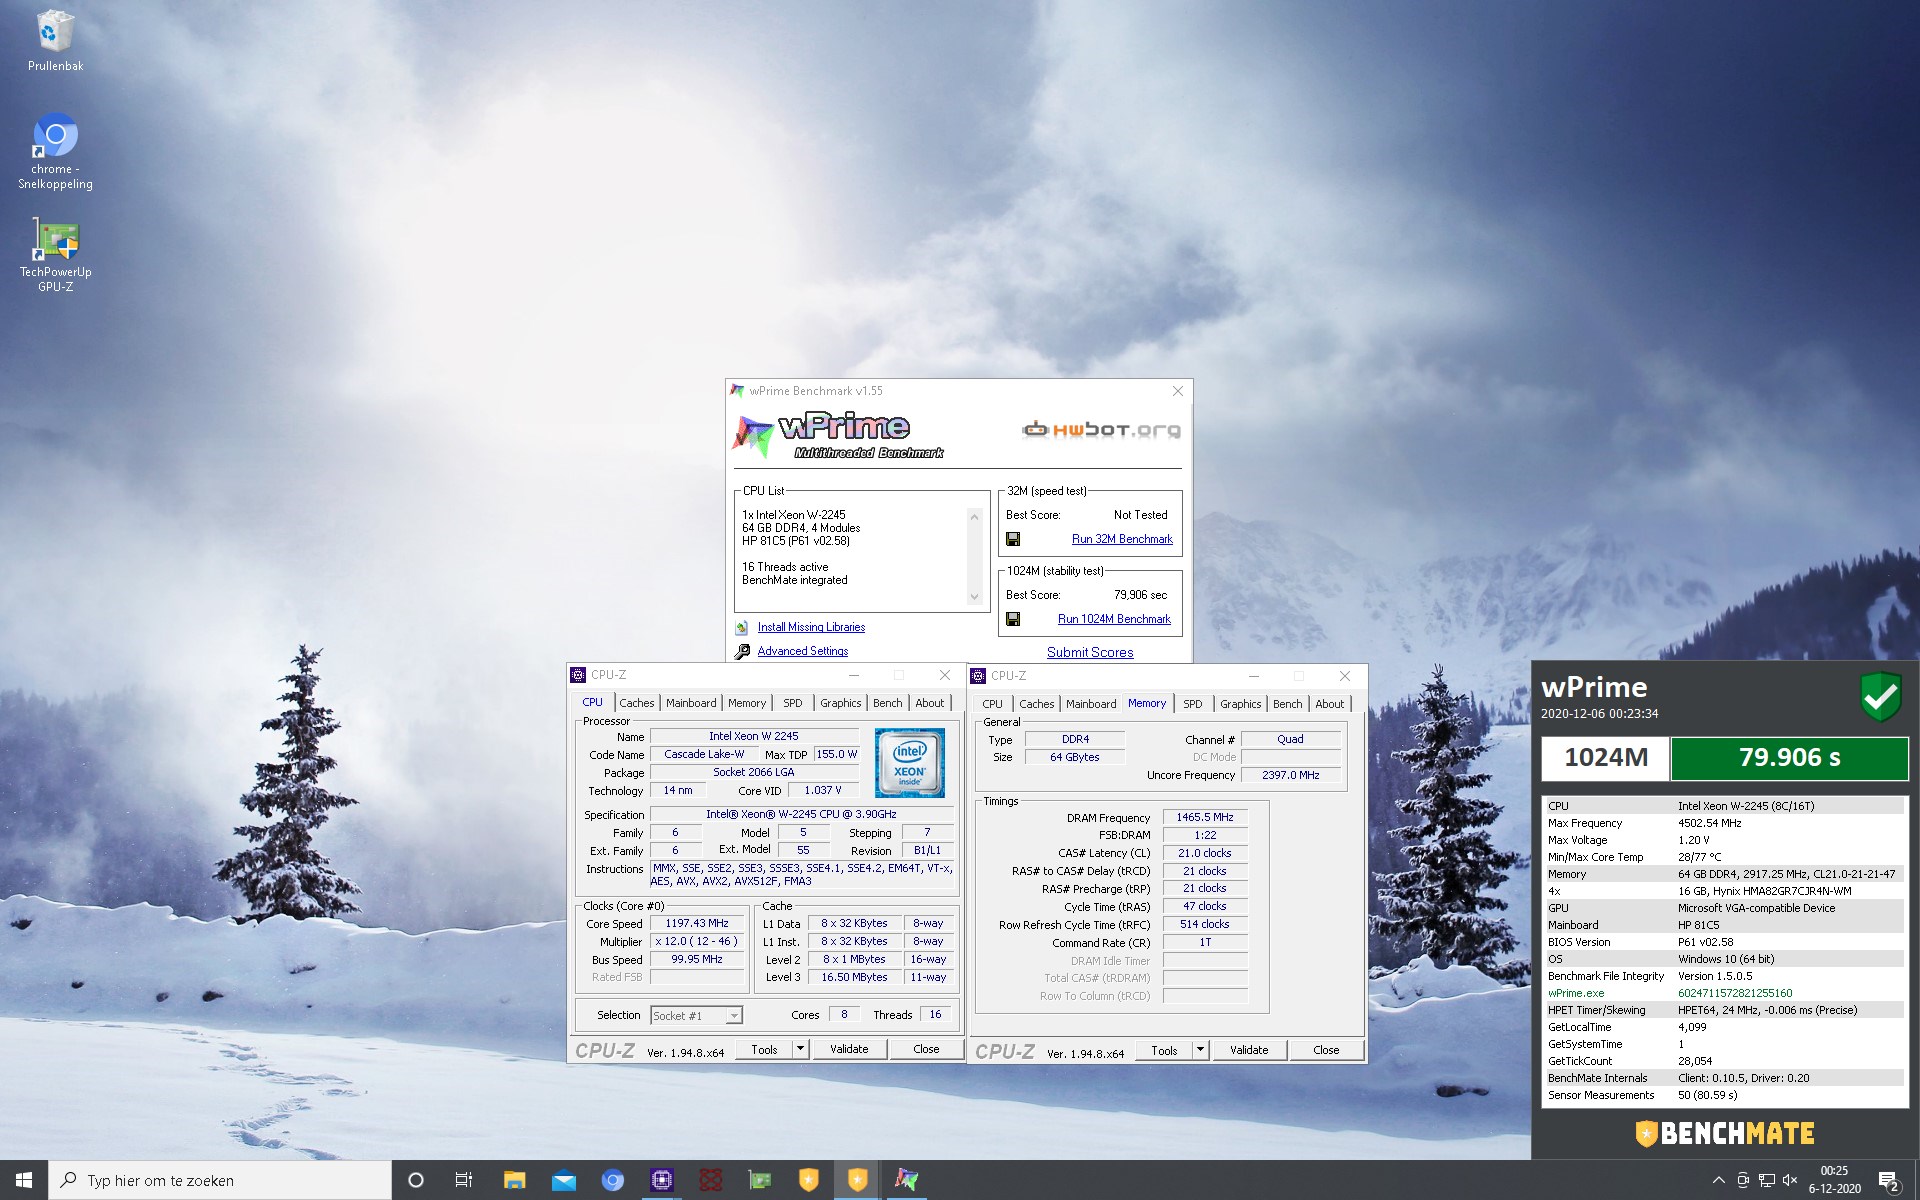The width and height of the screenshot is (1920, 1200).
Task: Open About tab in right CPU-Z window
Action: pyautogui.click(x=1329, y=704)
